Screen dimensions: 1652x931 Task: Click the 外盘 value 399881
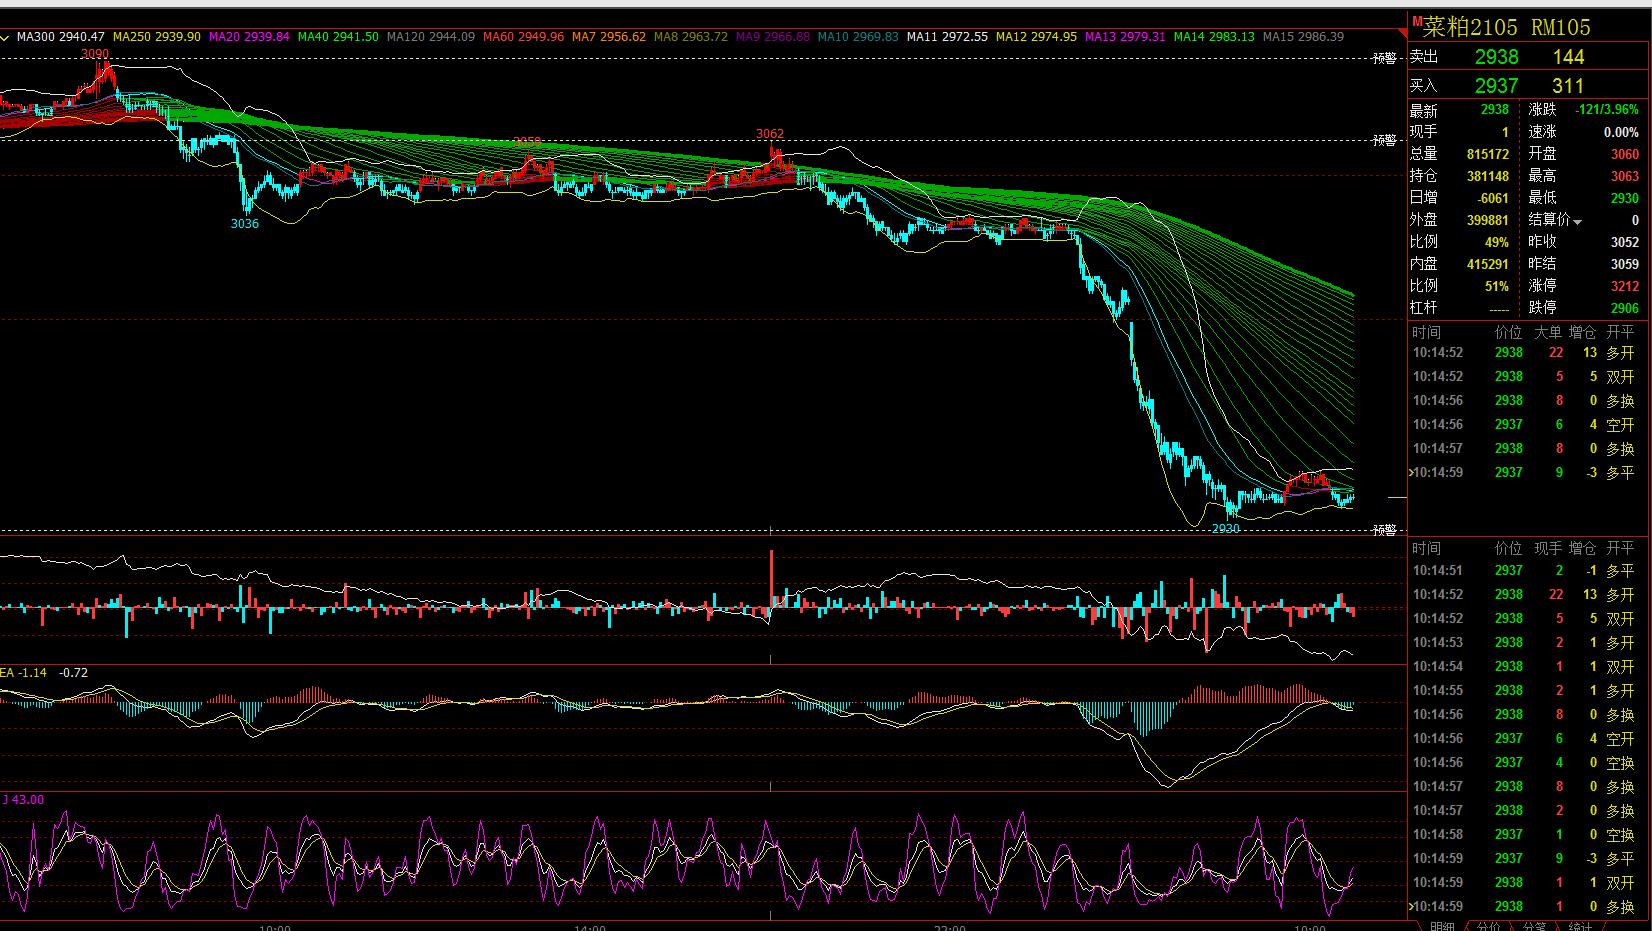coord(1488,220)
